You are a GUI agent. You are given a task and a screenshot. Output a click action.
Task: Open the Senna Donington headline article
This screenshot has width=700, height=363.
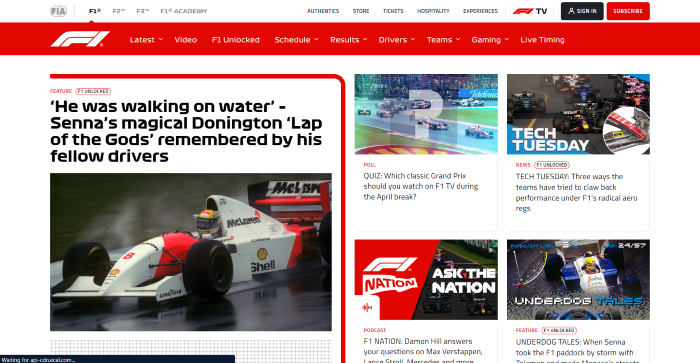pos(186,131)
